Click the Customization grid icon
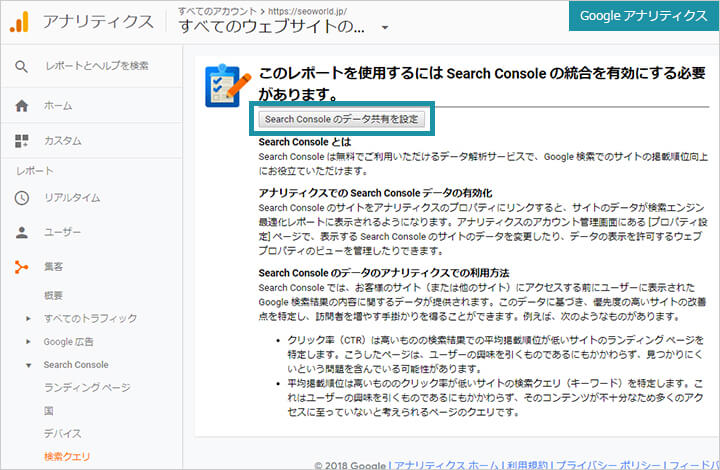 click(22, 141)
